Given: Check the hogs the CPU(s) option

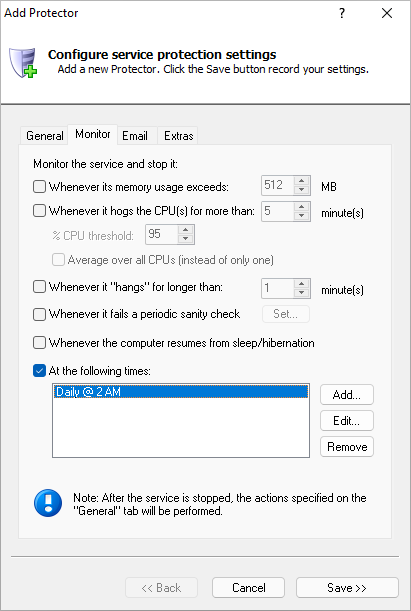Looking at the screenshot, I should (39, 211).
